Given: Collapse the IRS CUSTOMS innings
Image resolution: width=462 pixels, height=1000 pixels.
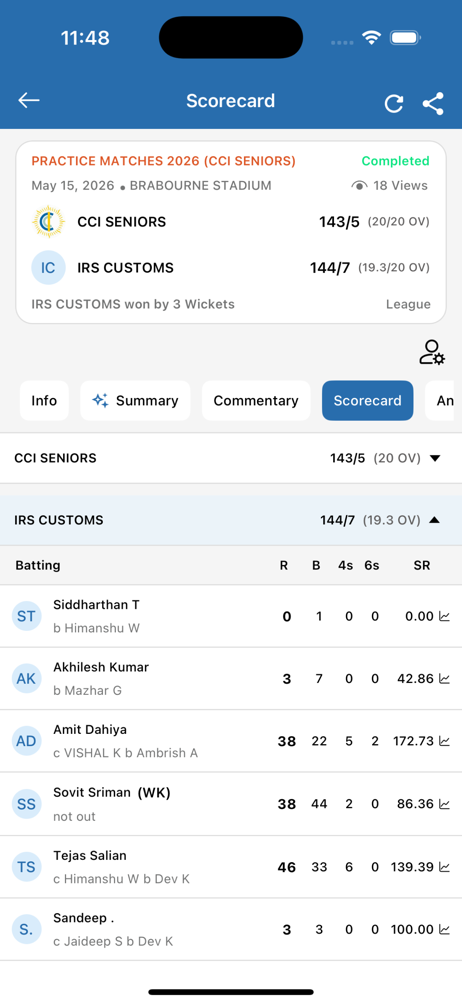Looking at the screenshot, I should (x=231, y=520).
